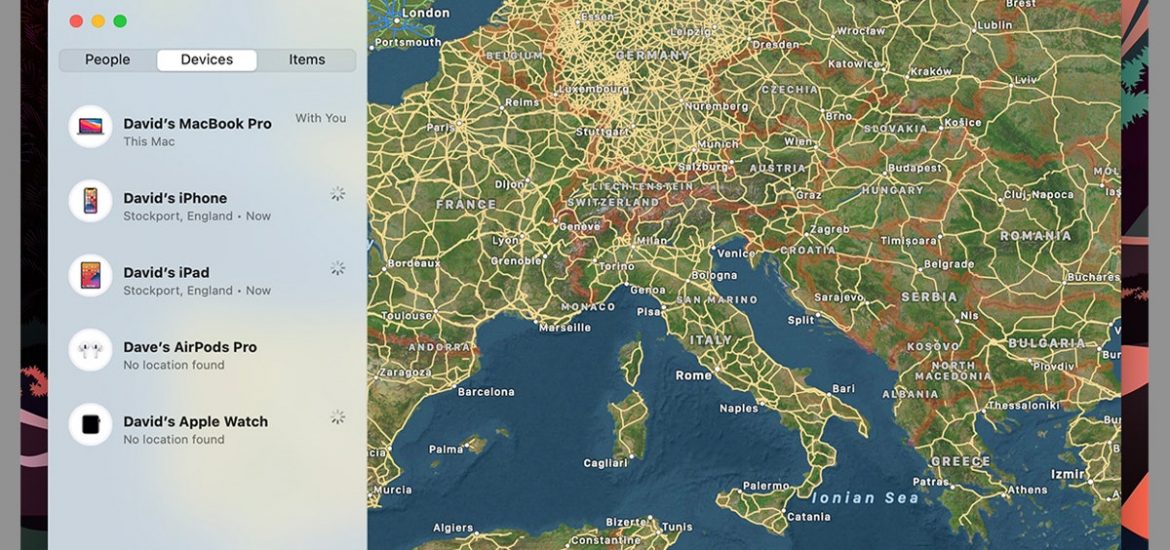Click the iPad device icon
The height and width of the screenshot is (550, 1170).
90,276
